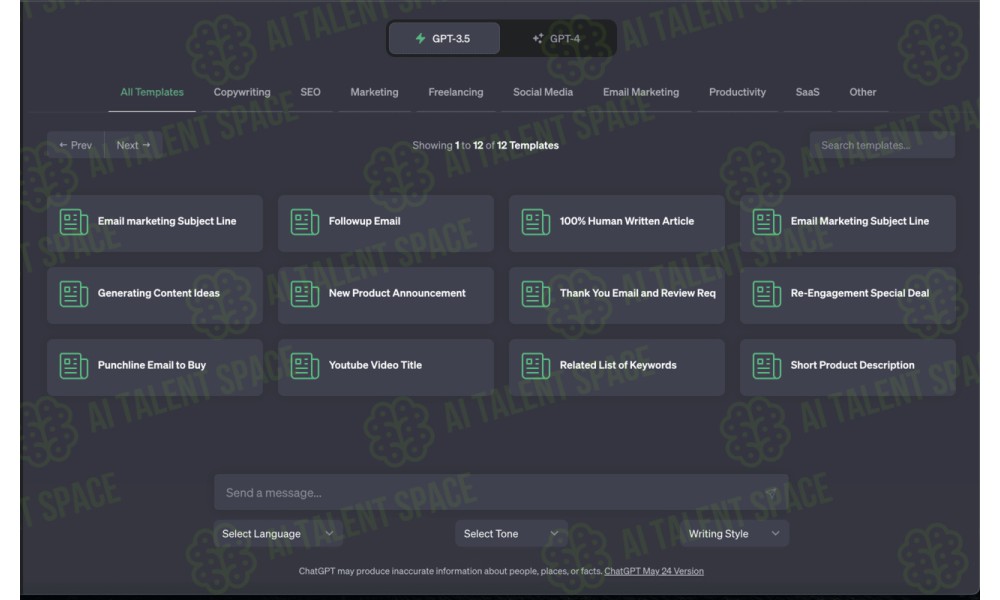The image size is (1000, 600).
Task: Show the Productivity templates tab
Action: pos(737,92)
